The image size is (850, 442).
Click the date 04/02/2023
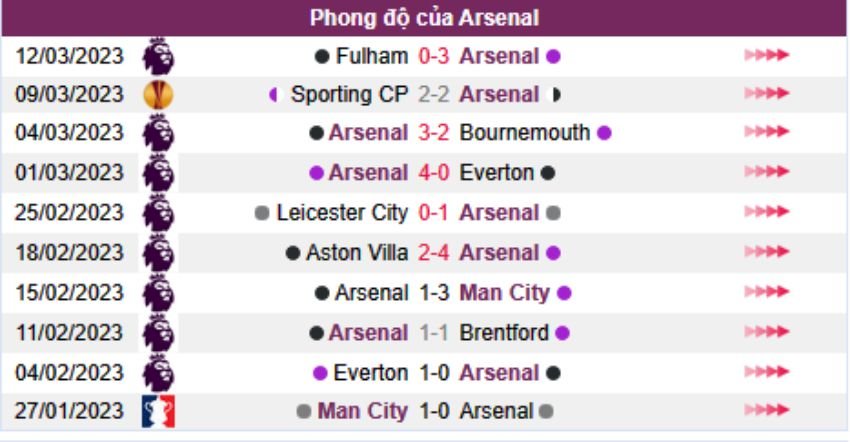coord(69,373)
